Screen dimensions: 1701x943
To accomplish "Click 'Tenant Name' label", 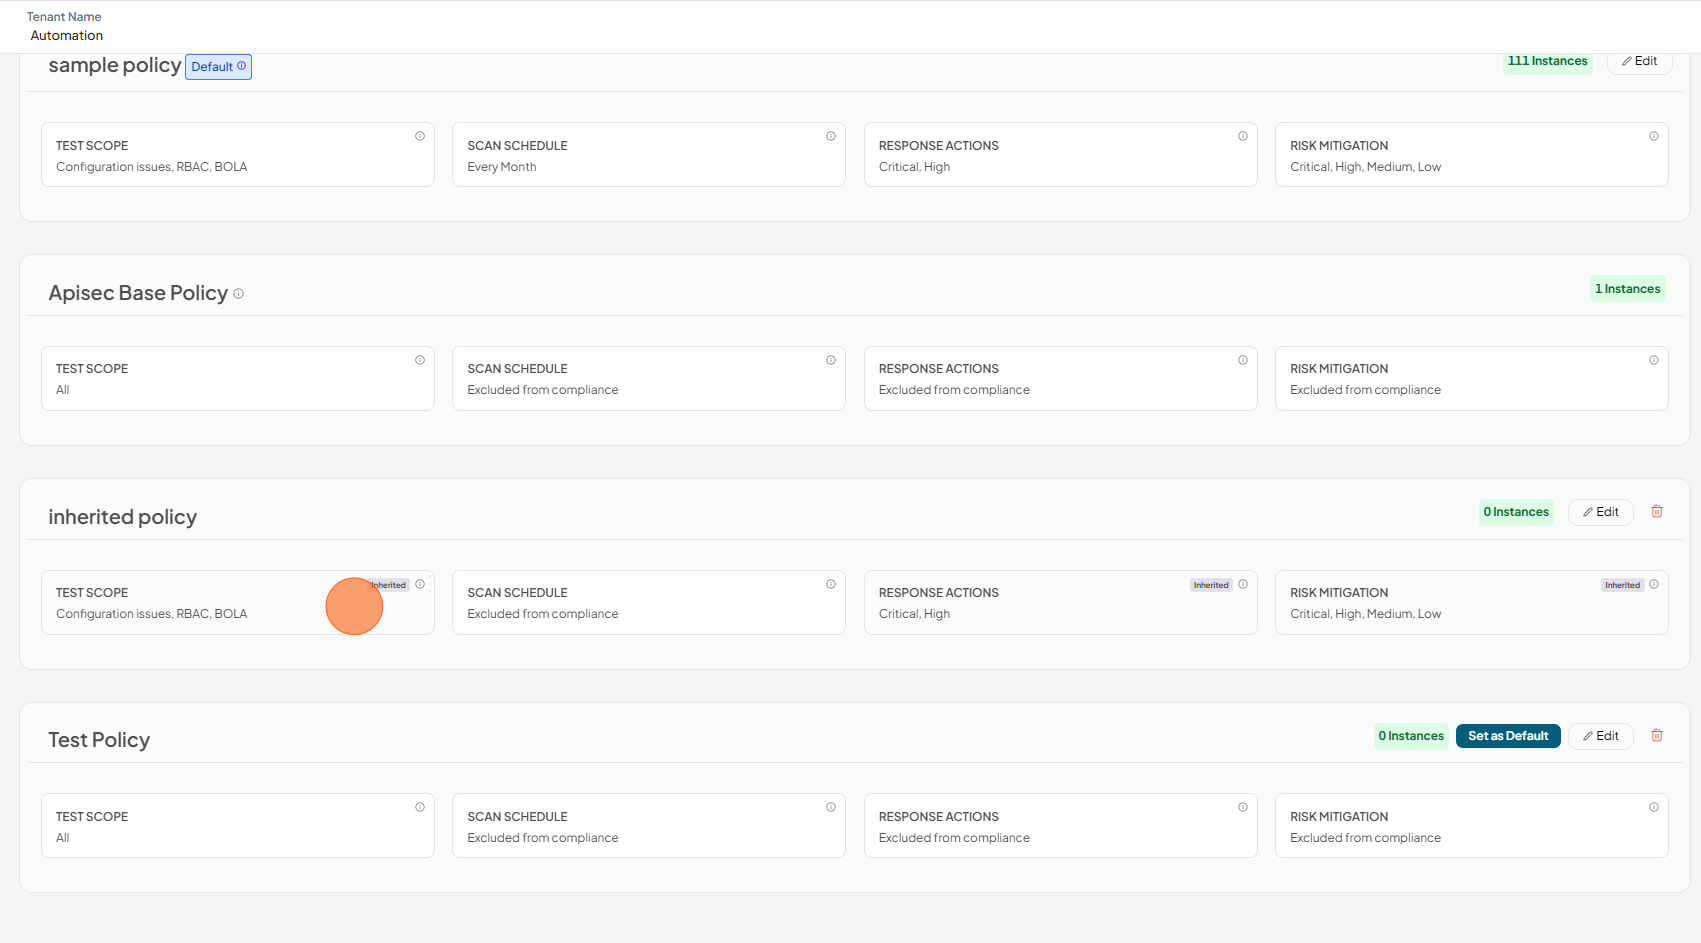I will click(x=64, y=17).
